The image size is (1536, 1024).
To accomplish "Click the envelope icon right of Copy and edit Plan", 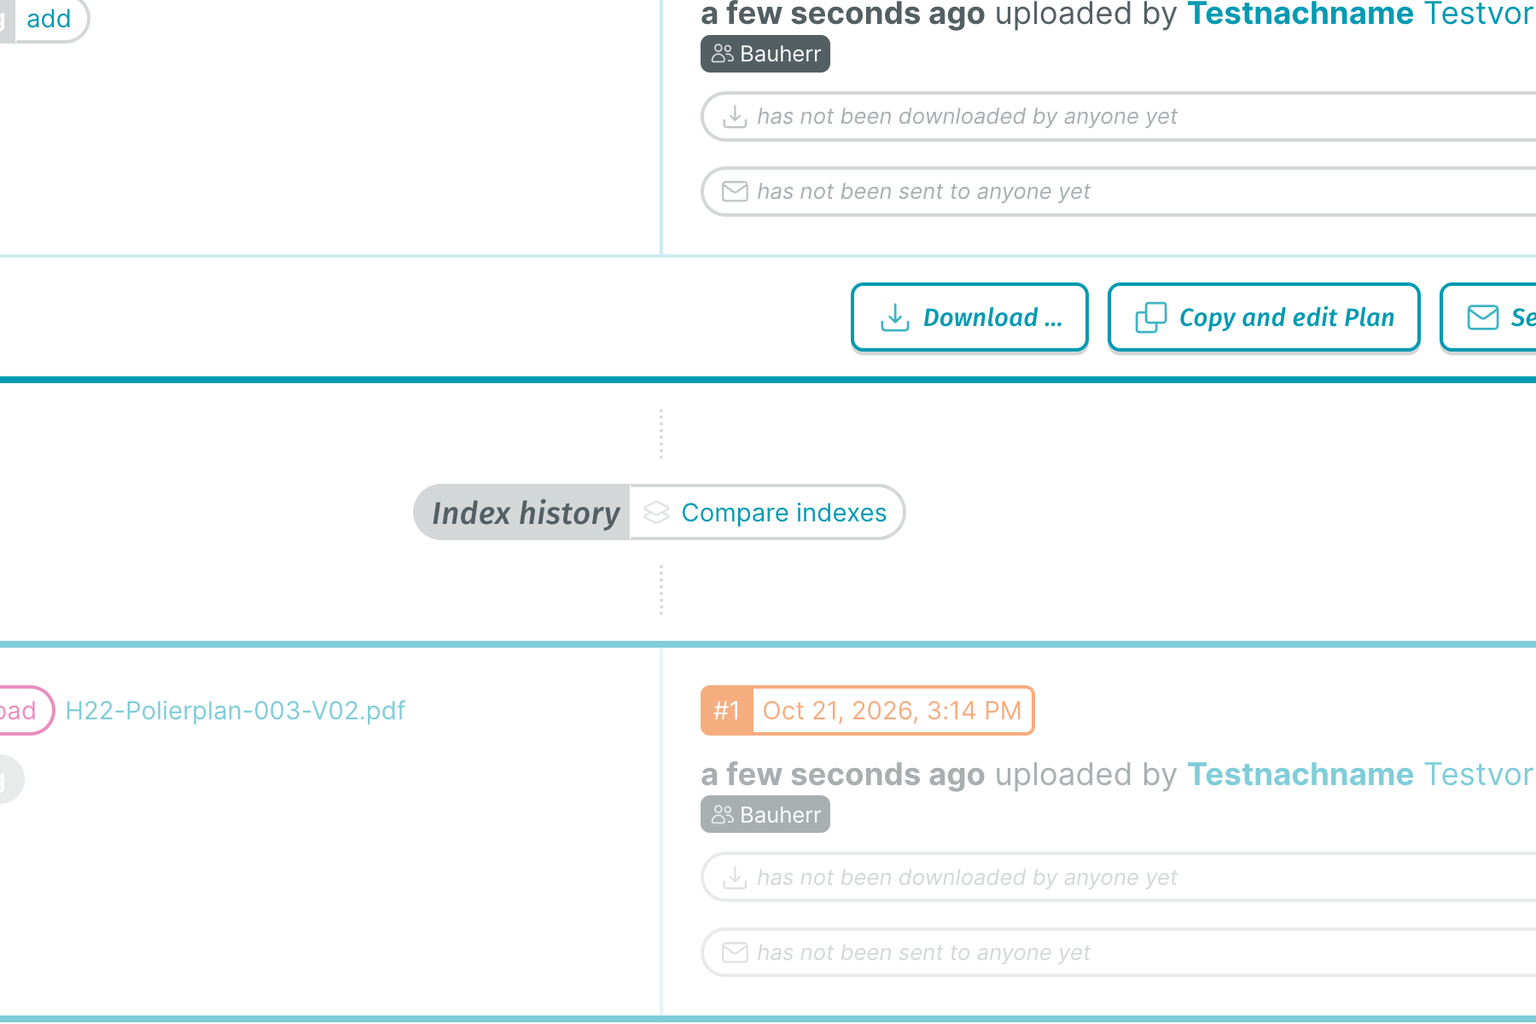I will pos(1483,318).
